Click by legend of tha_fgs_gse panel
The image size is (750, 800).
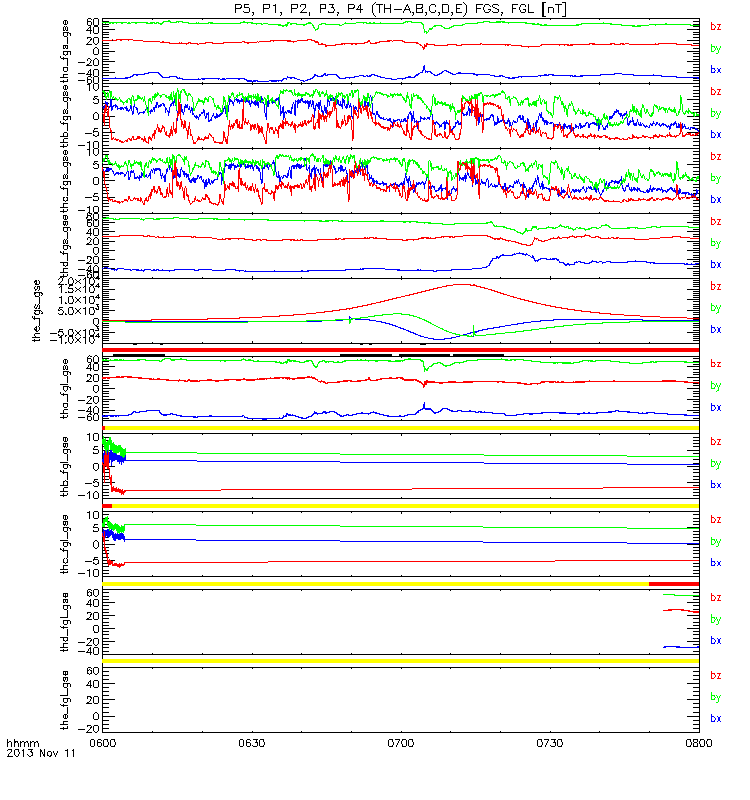715,48
